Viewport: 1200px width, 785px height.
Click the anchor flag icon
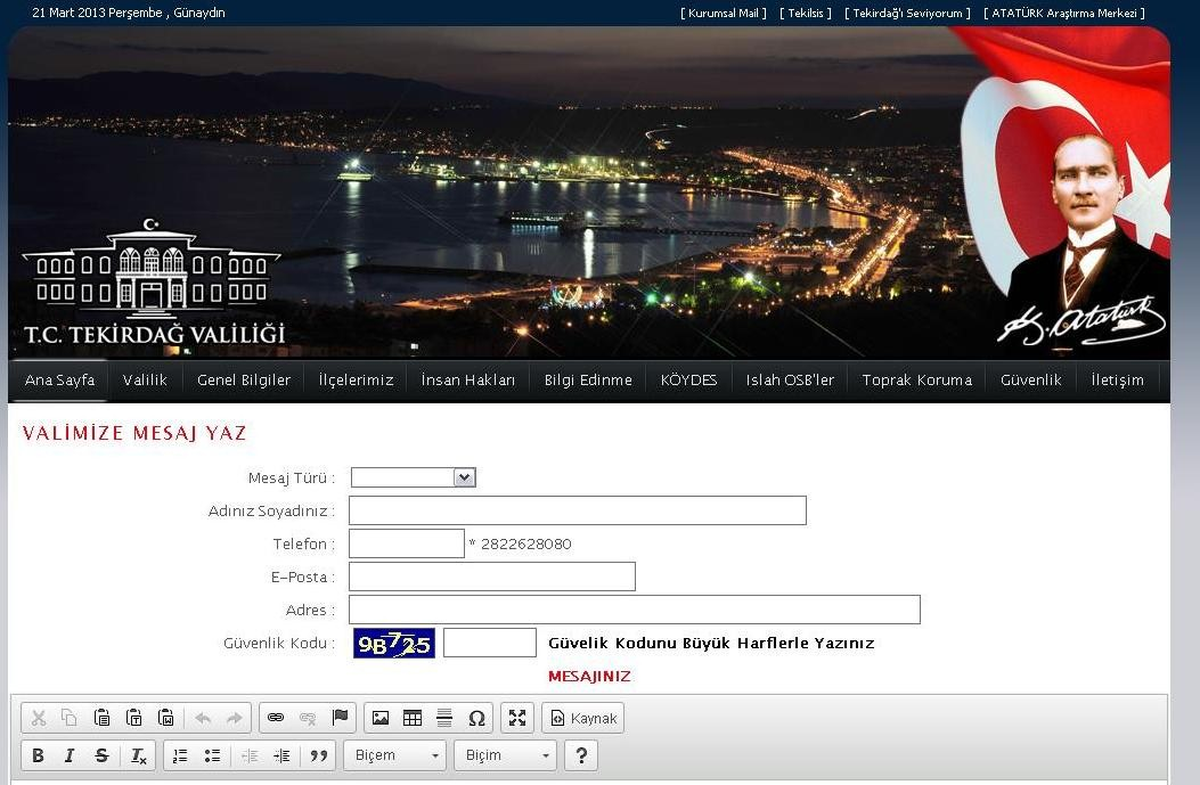pyautogui.click(x=340, y=718)
